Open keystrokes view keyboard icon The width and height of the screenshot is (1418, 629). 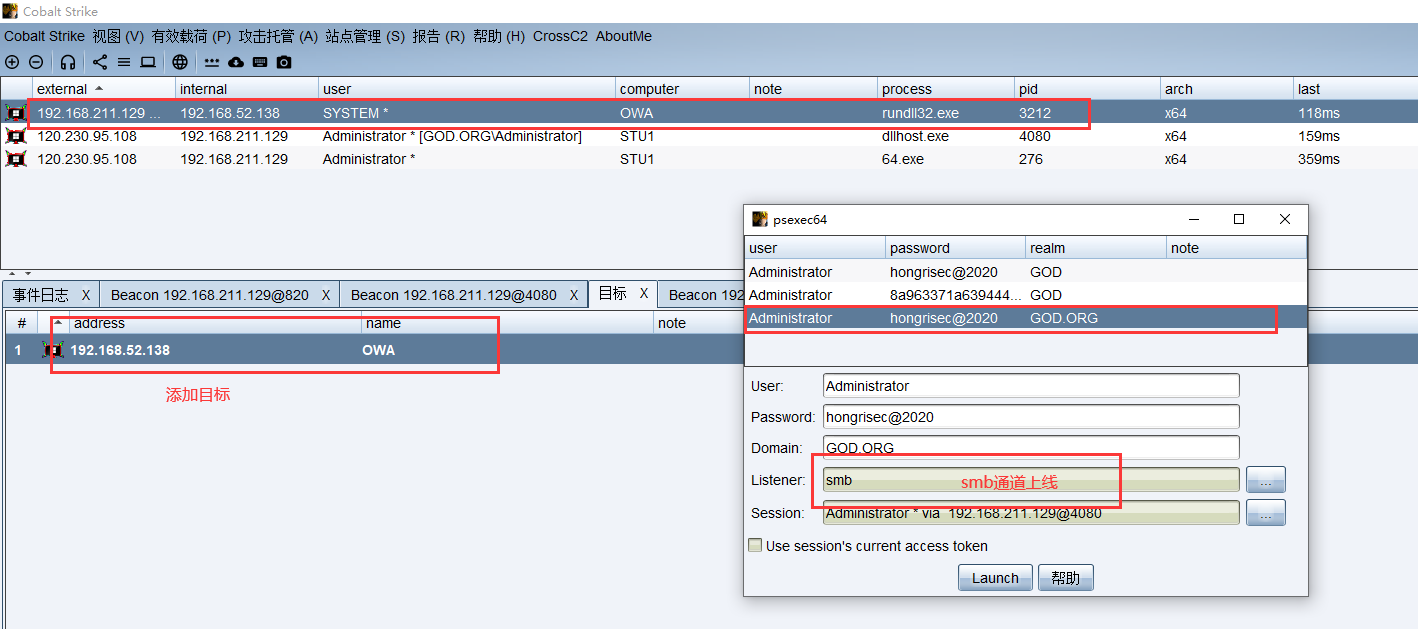[260, 62]
